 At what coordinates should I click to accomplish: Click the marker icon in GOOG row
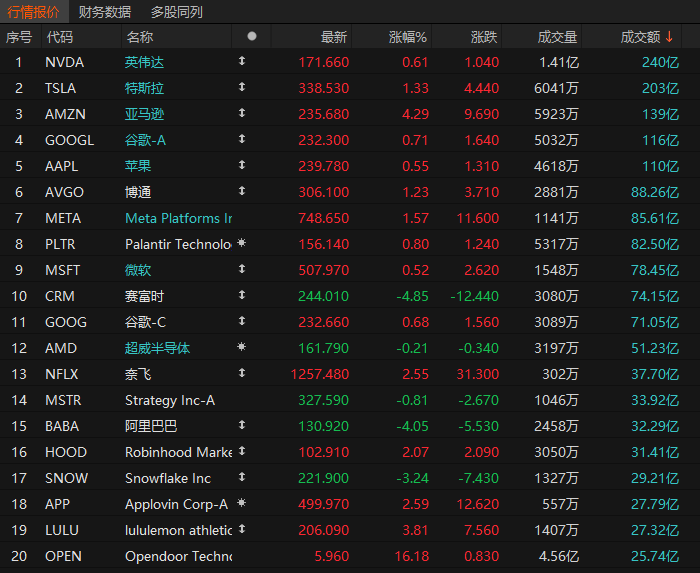(242, 320)
